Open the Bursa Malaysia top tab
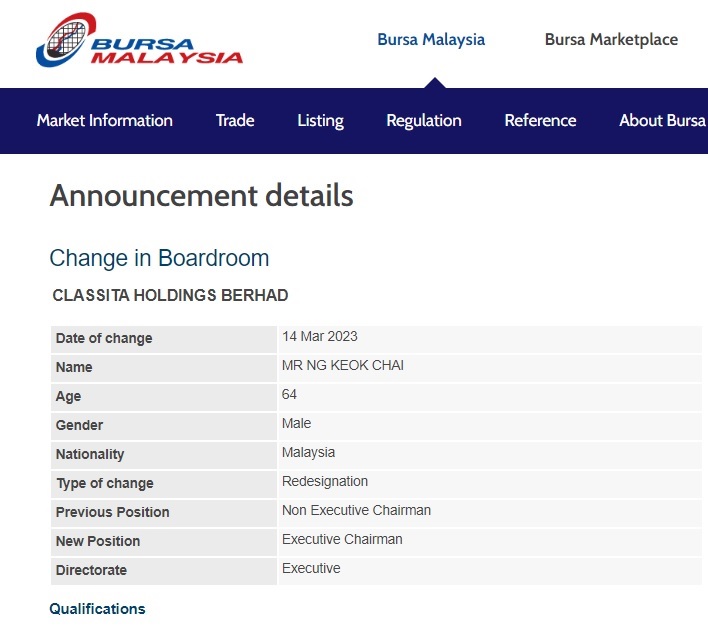Viewport: 708px width, 642px height. click(x=431, y=40)
